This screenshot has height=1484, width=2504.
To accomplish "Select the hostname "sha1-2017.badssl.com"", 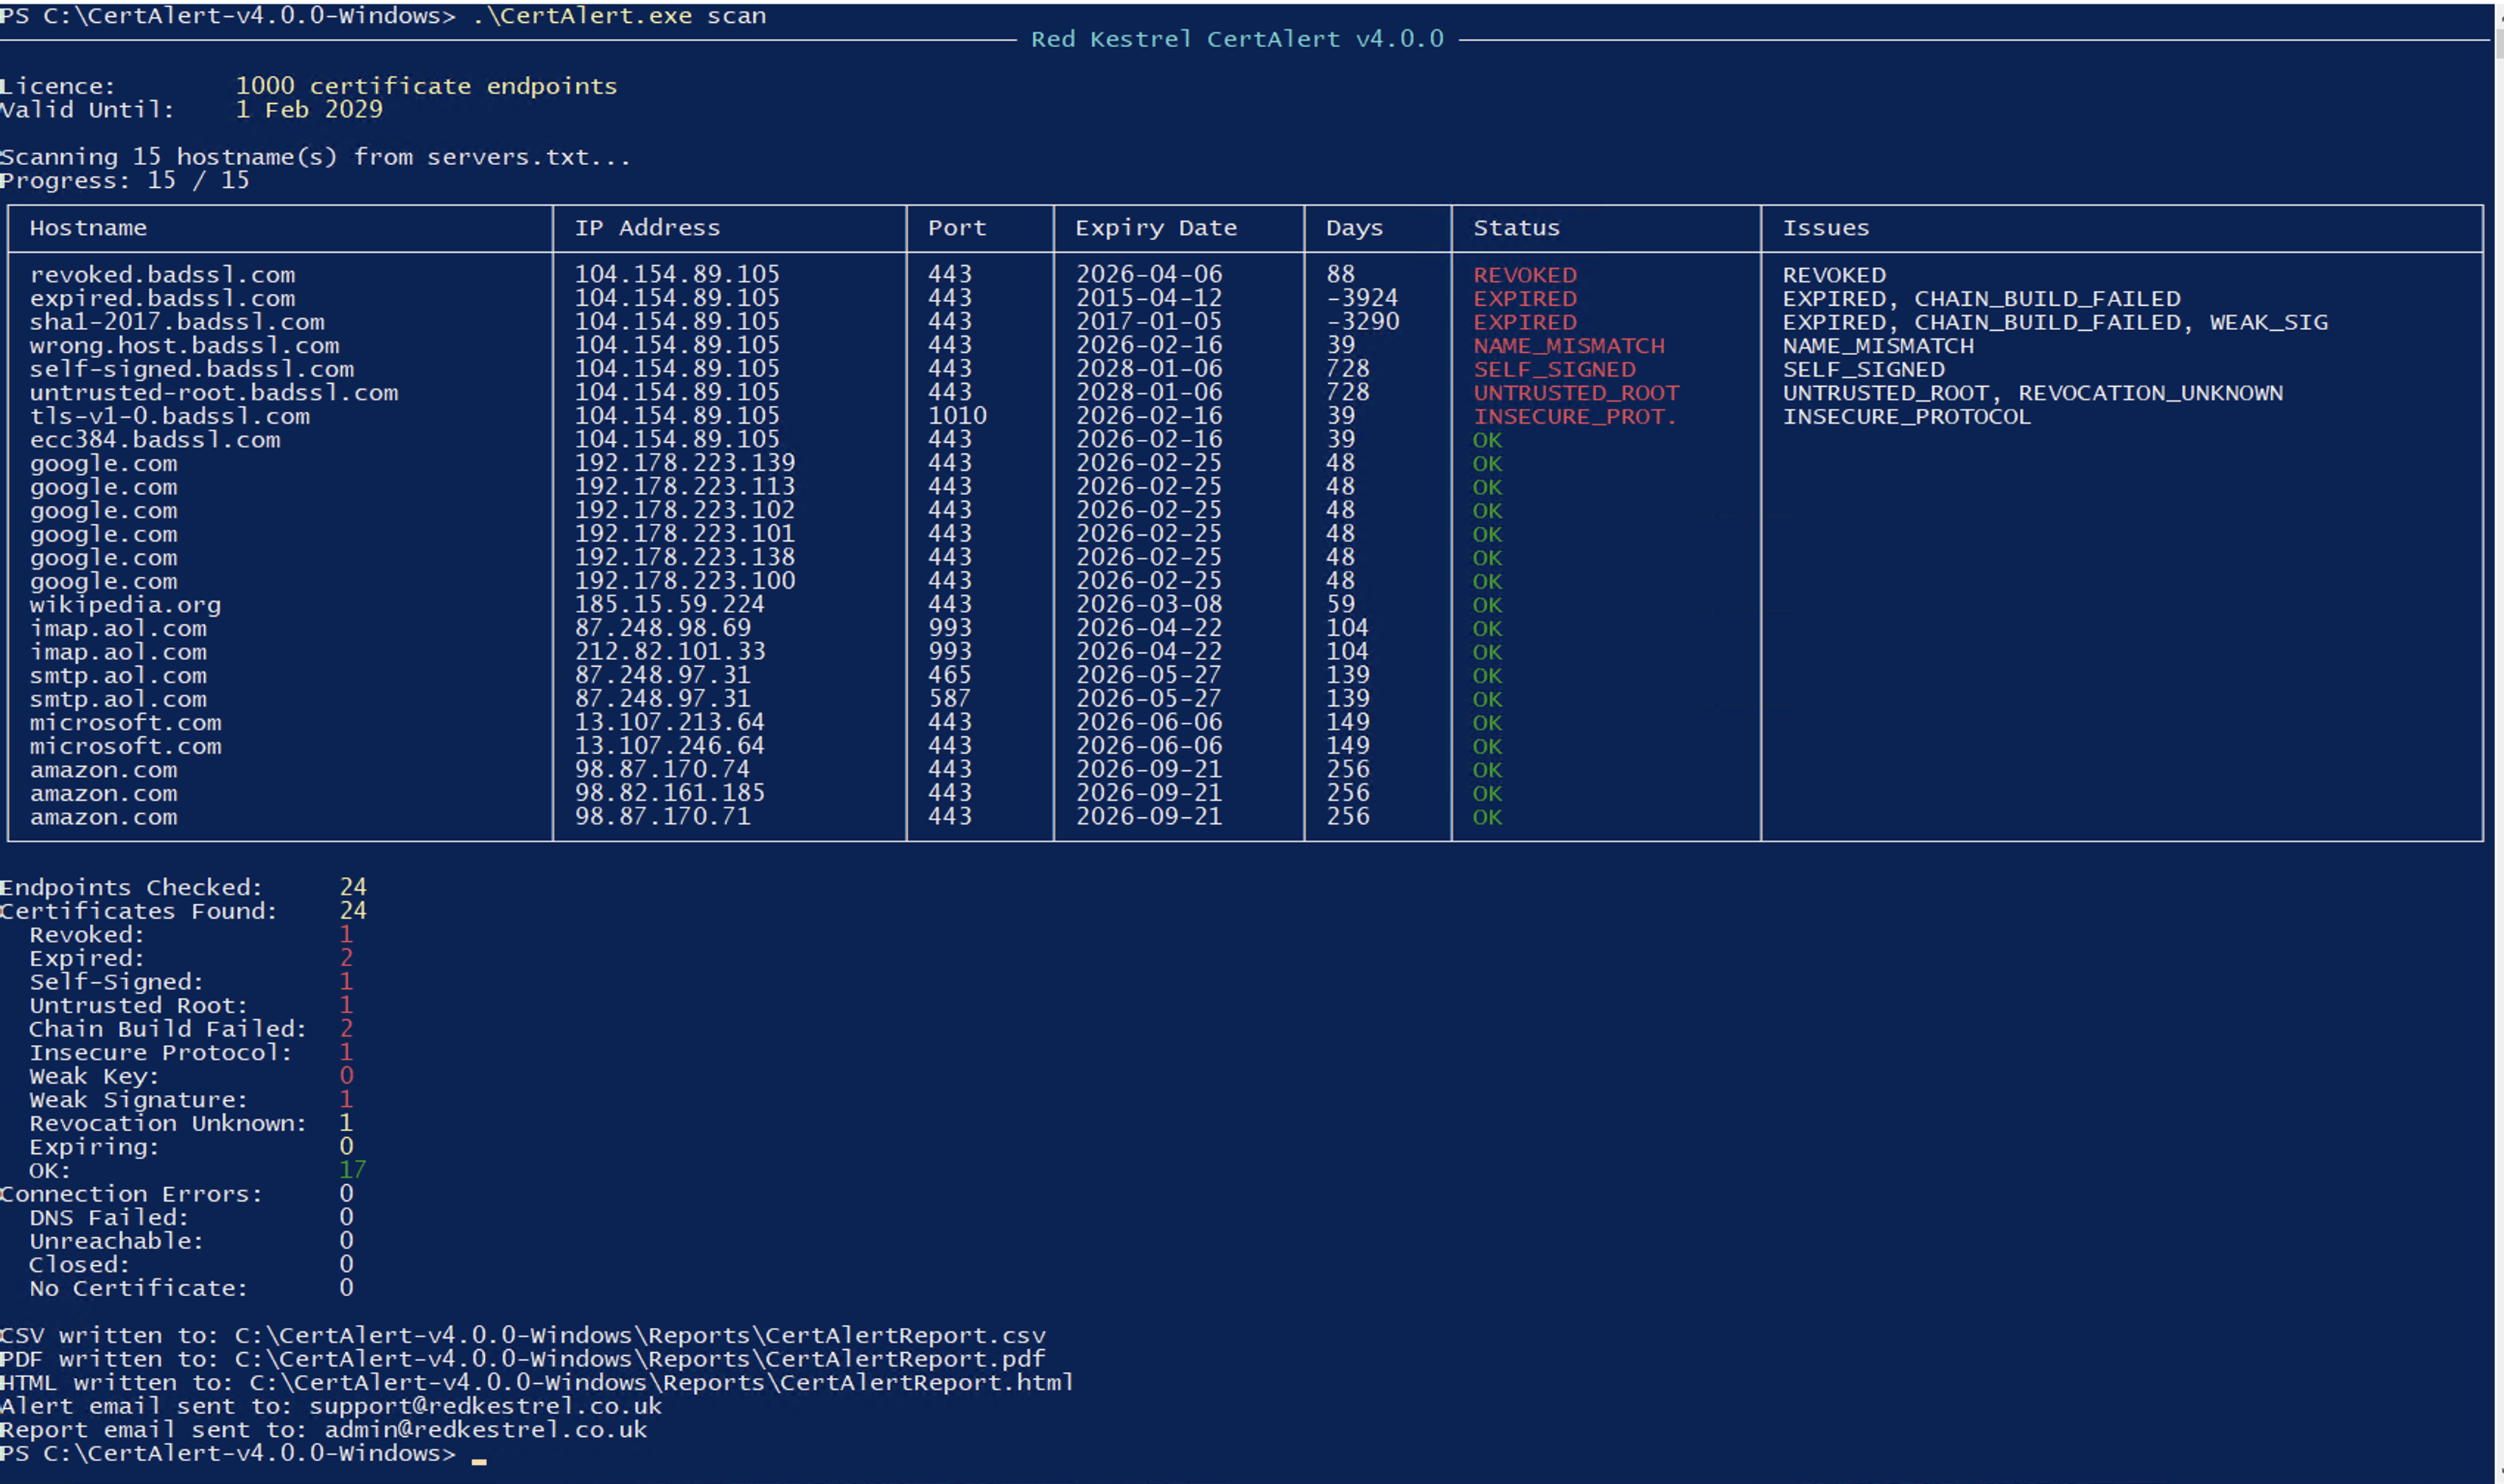I will tap(177, 322).
